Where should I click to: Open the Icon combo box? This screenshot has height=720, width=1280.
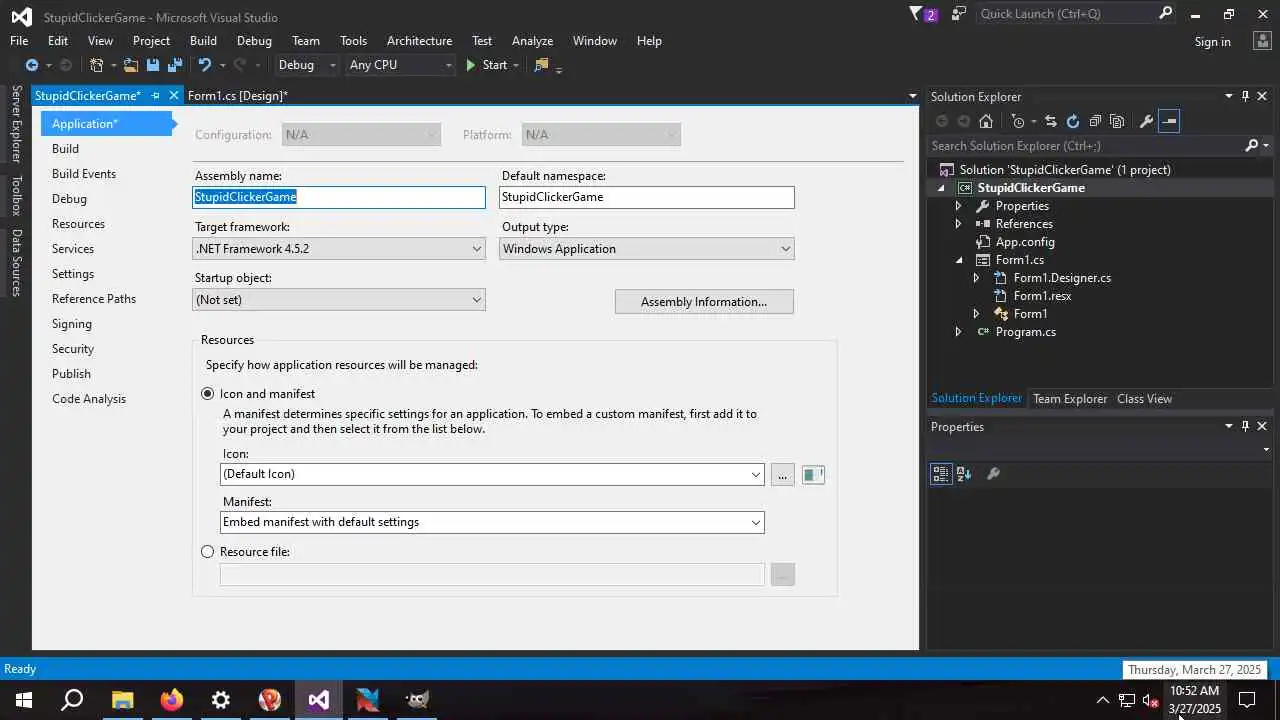point(492,474)
